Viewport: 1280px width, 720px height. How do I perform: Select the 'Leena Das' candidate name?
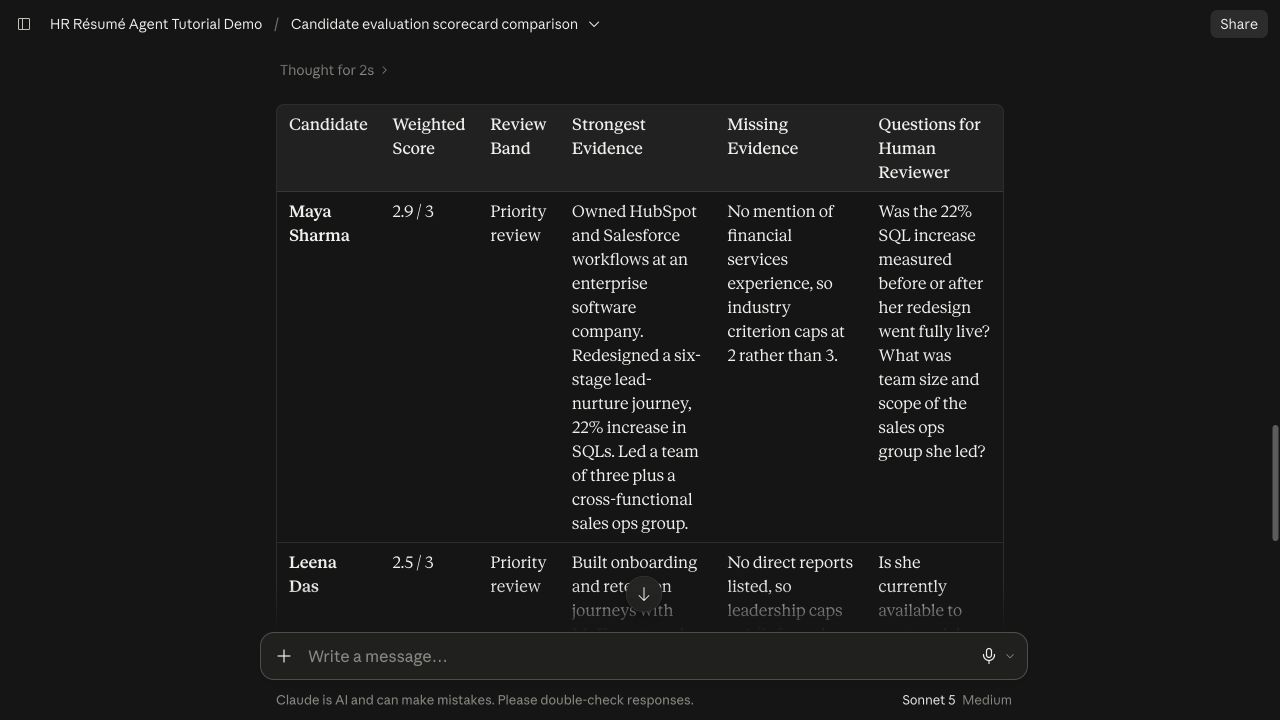[x=313, y=574]
